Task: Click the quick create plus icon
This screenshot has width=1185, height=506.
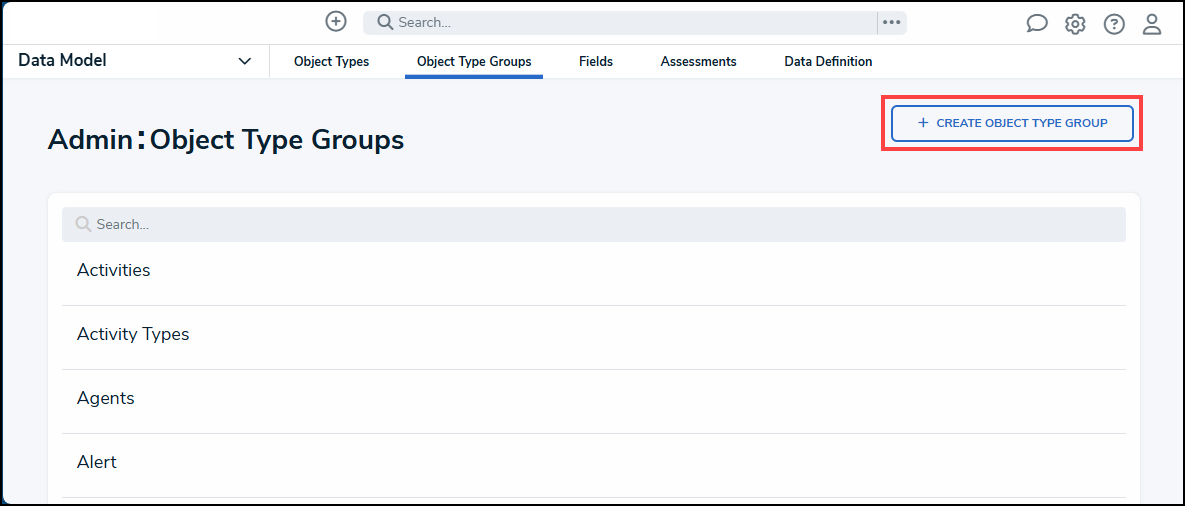Action: click(x=336, y=22)
